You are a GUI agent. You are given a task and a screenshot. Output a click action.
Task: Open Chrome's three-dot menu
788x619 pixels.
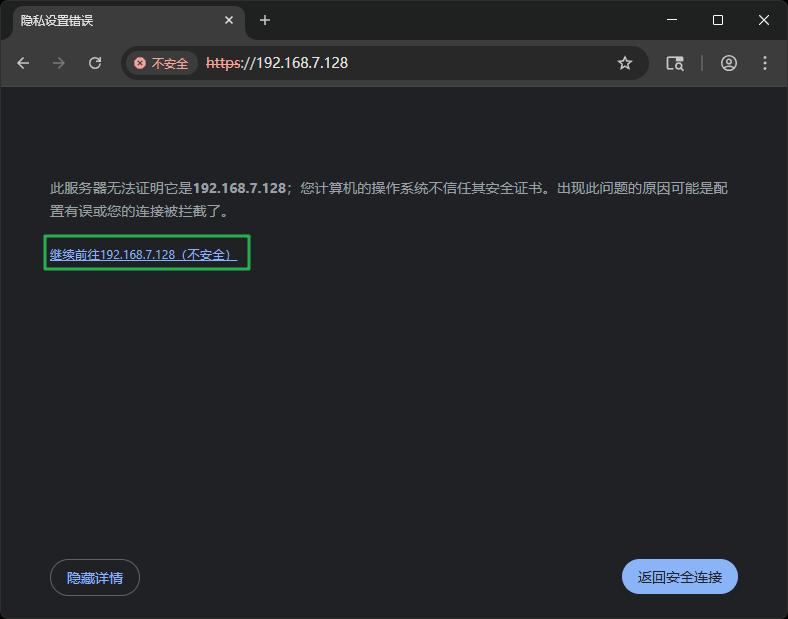click(765, 63)
